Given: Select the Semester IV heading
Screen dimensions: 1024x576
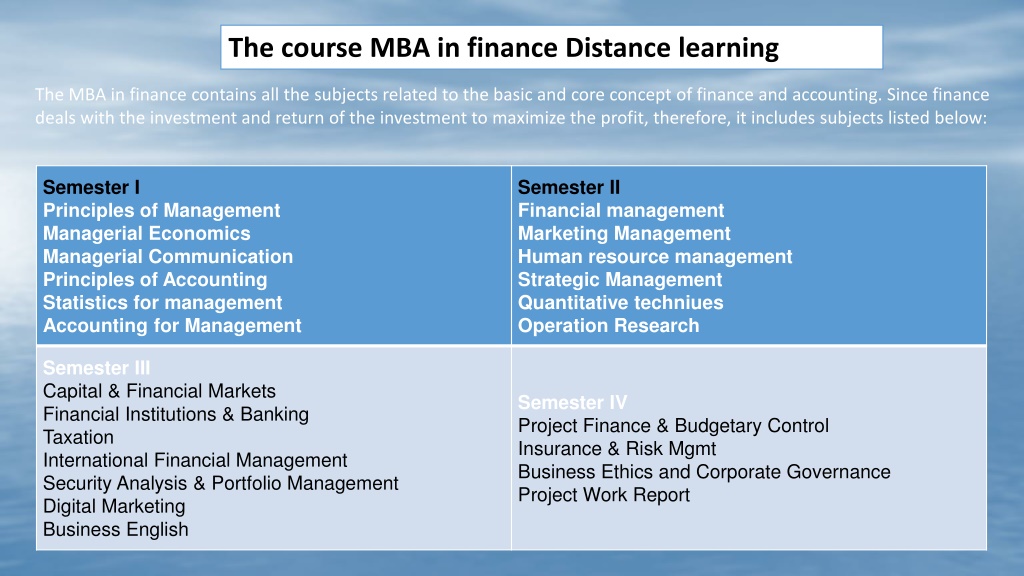Looking at the screenshot, I should point(573,402).
